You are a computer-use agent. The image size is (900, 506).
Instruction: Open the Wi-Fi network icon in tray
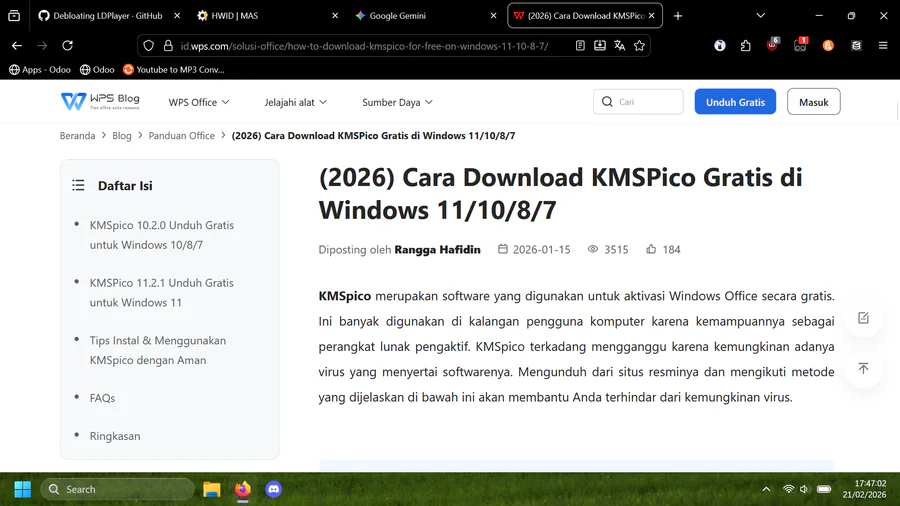(789, 489)
